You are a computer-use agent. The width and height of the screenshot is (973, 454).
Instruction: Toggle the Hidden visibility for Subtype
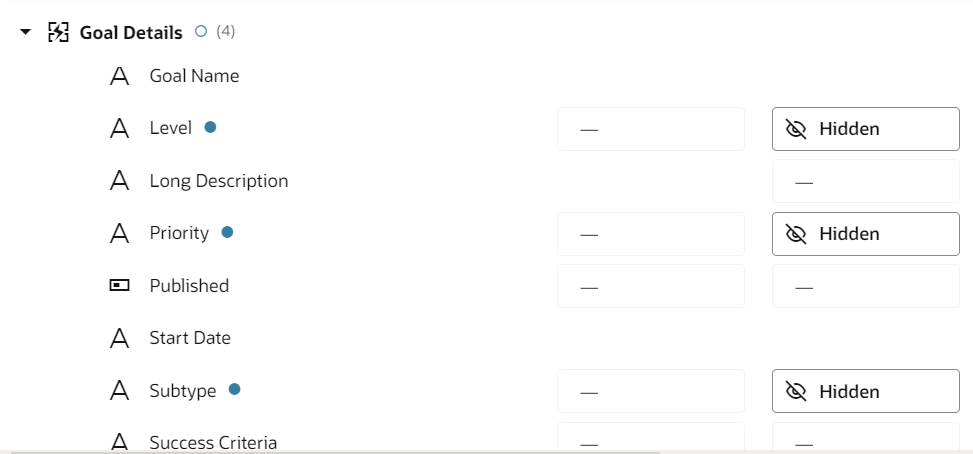point(866,391)
